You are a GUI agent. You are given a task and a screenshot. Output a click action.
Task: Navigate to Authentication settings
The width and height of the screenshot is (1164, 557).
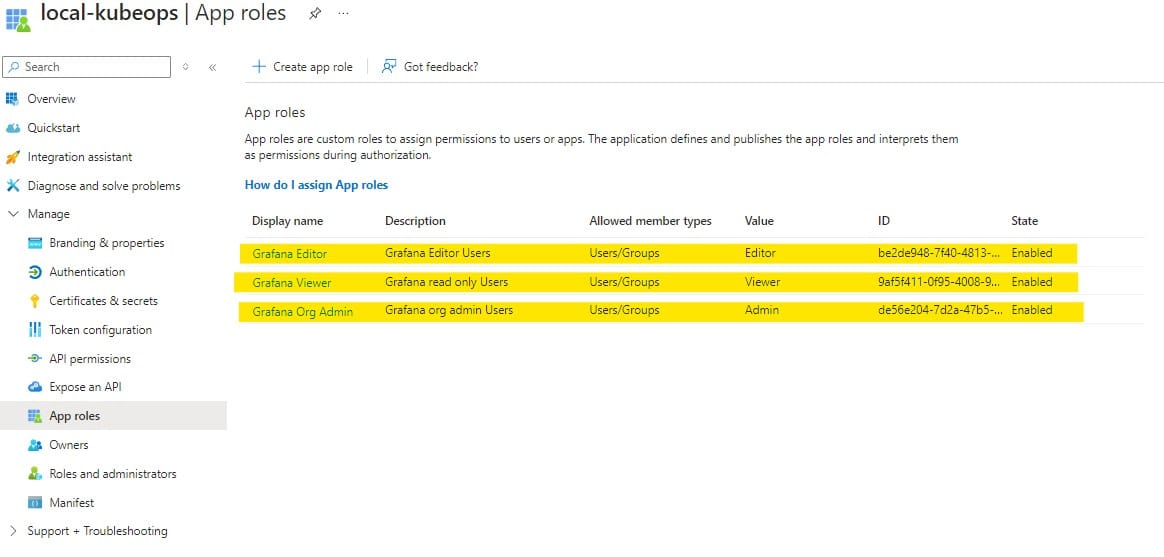coord(87,272)
